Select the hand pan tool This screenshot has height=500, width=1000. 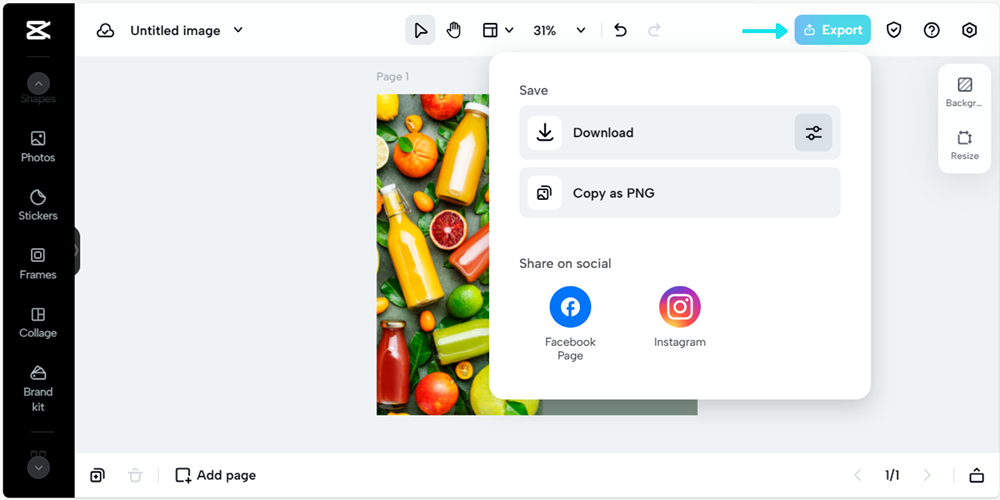[453, 30]
